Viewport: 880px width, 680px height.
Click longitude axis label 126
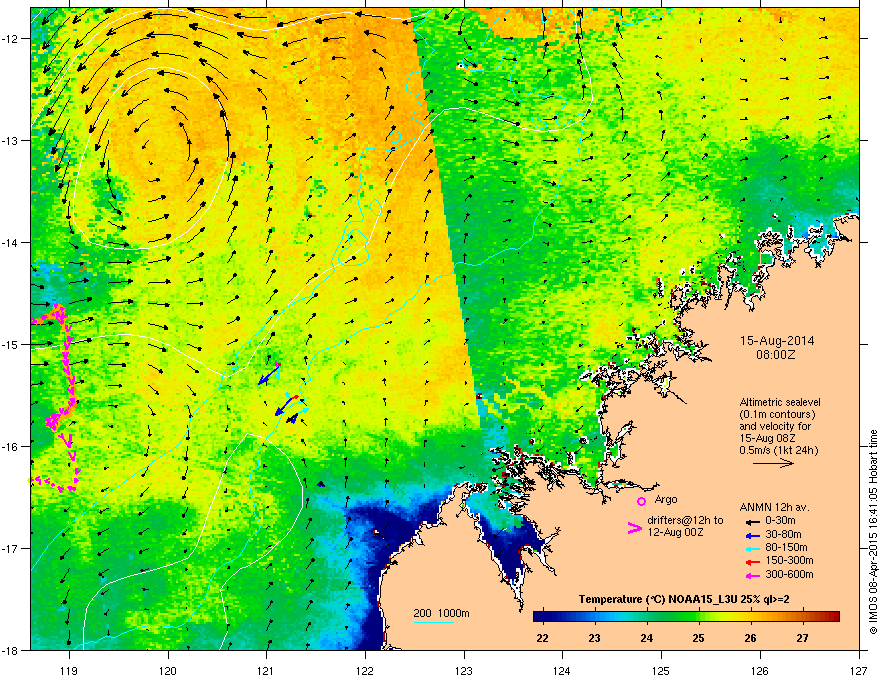tap(760, 670)
